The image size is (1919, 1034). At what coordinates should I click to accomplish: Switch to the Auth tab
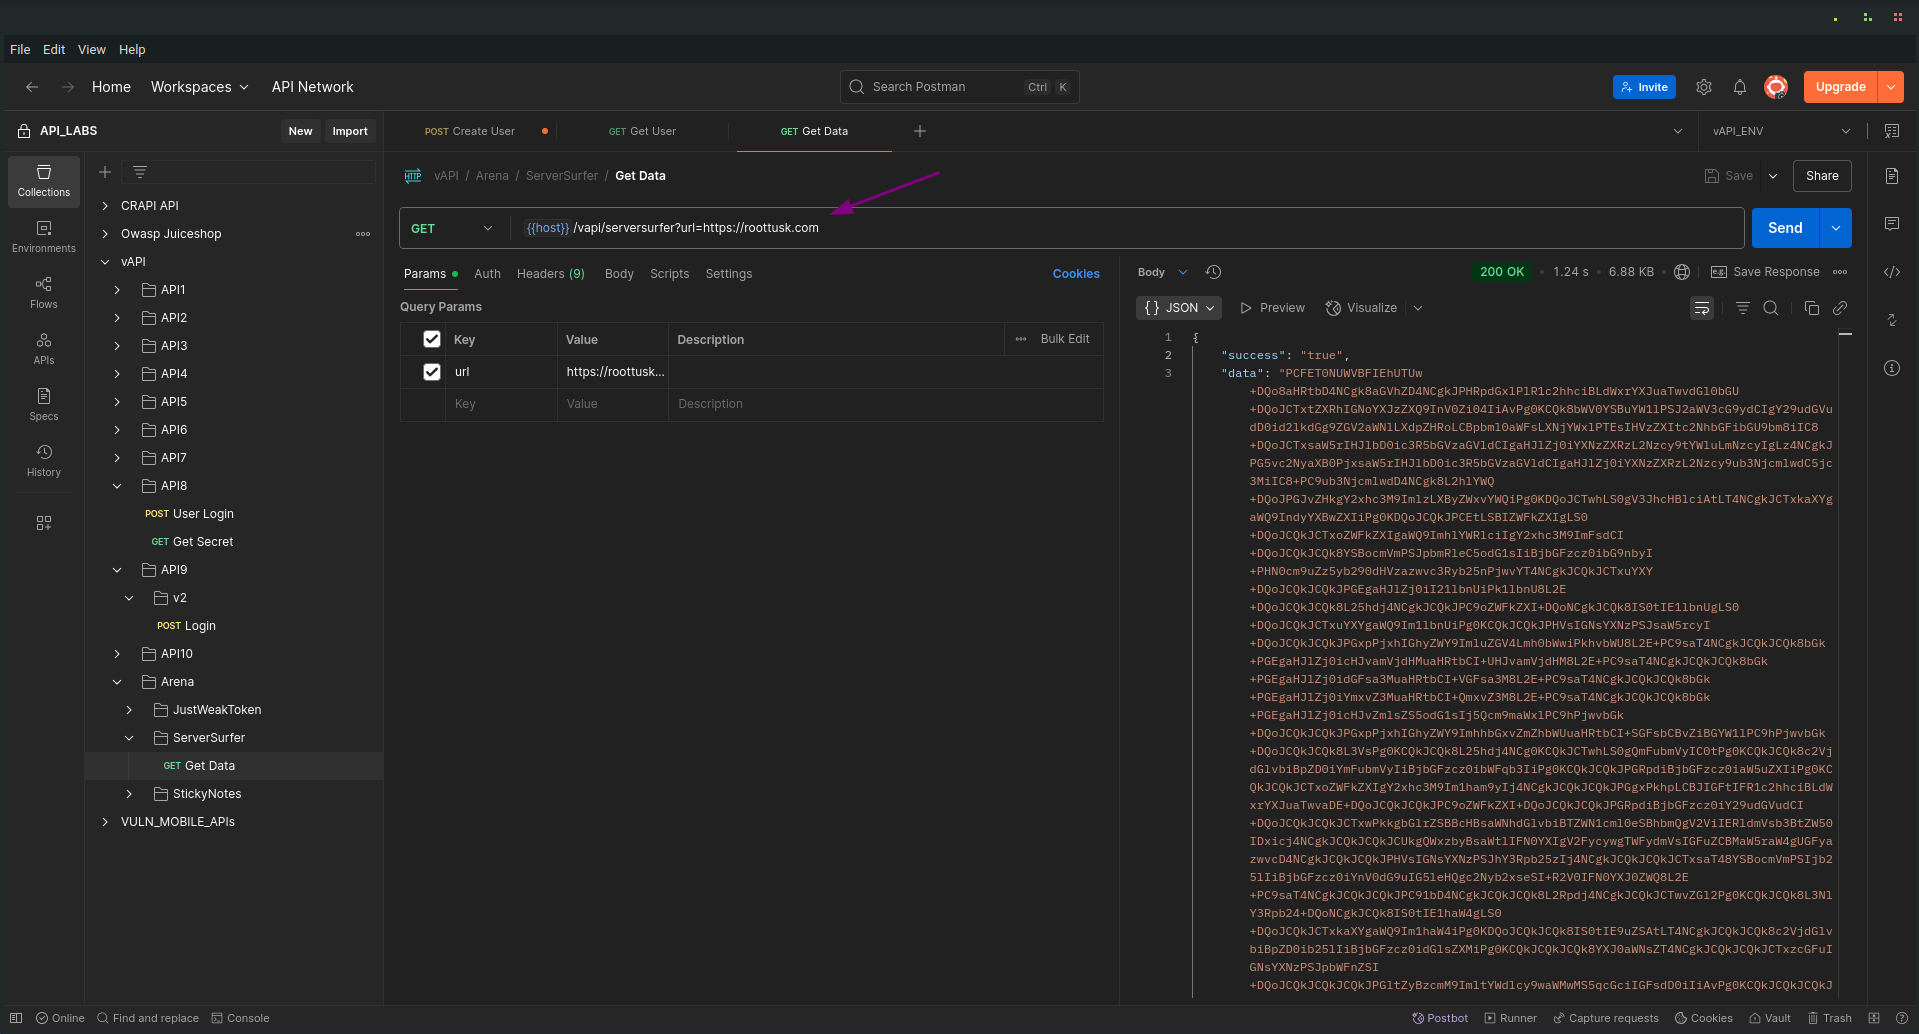point(487,274)
